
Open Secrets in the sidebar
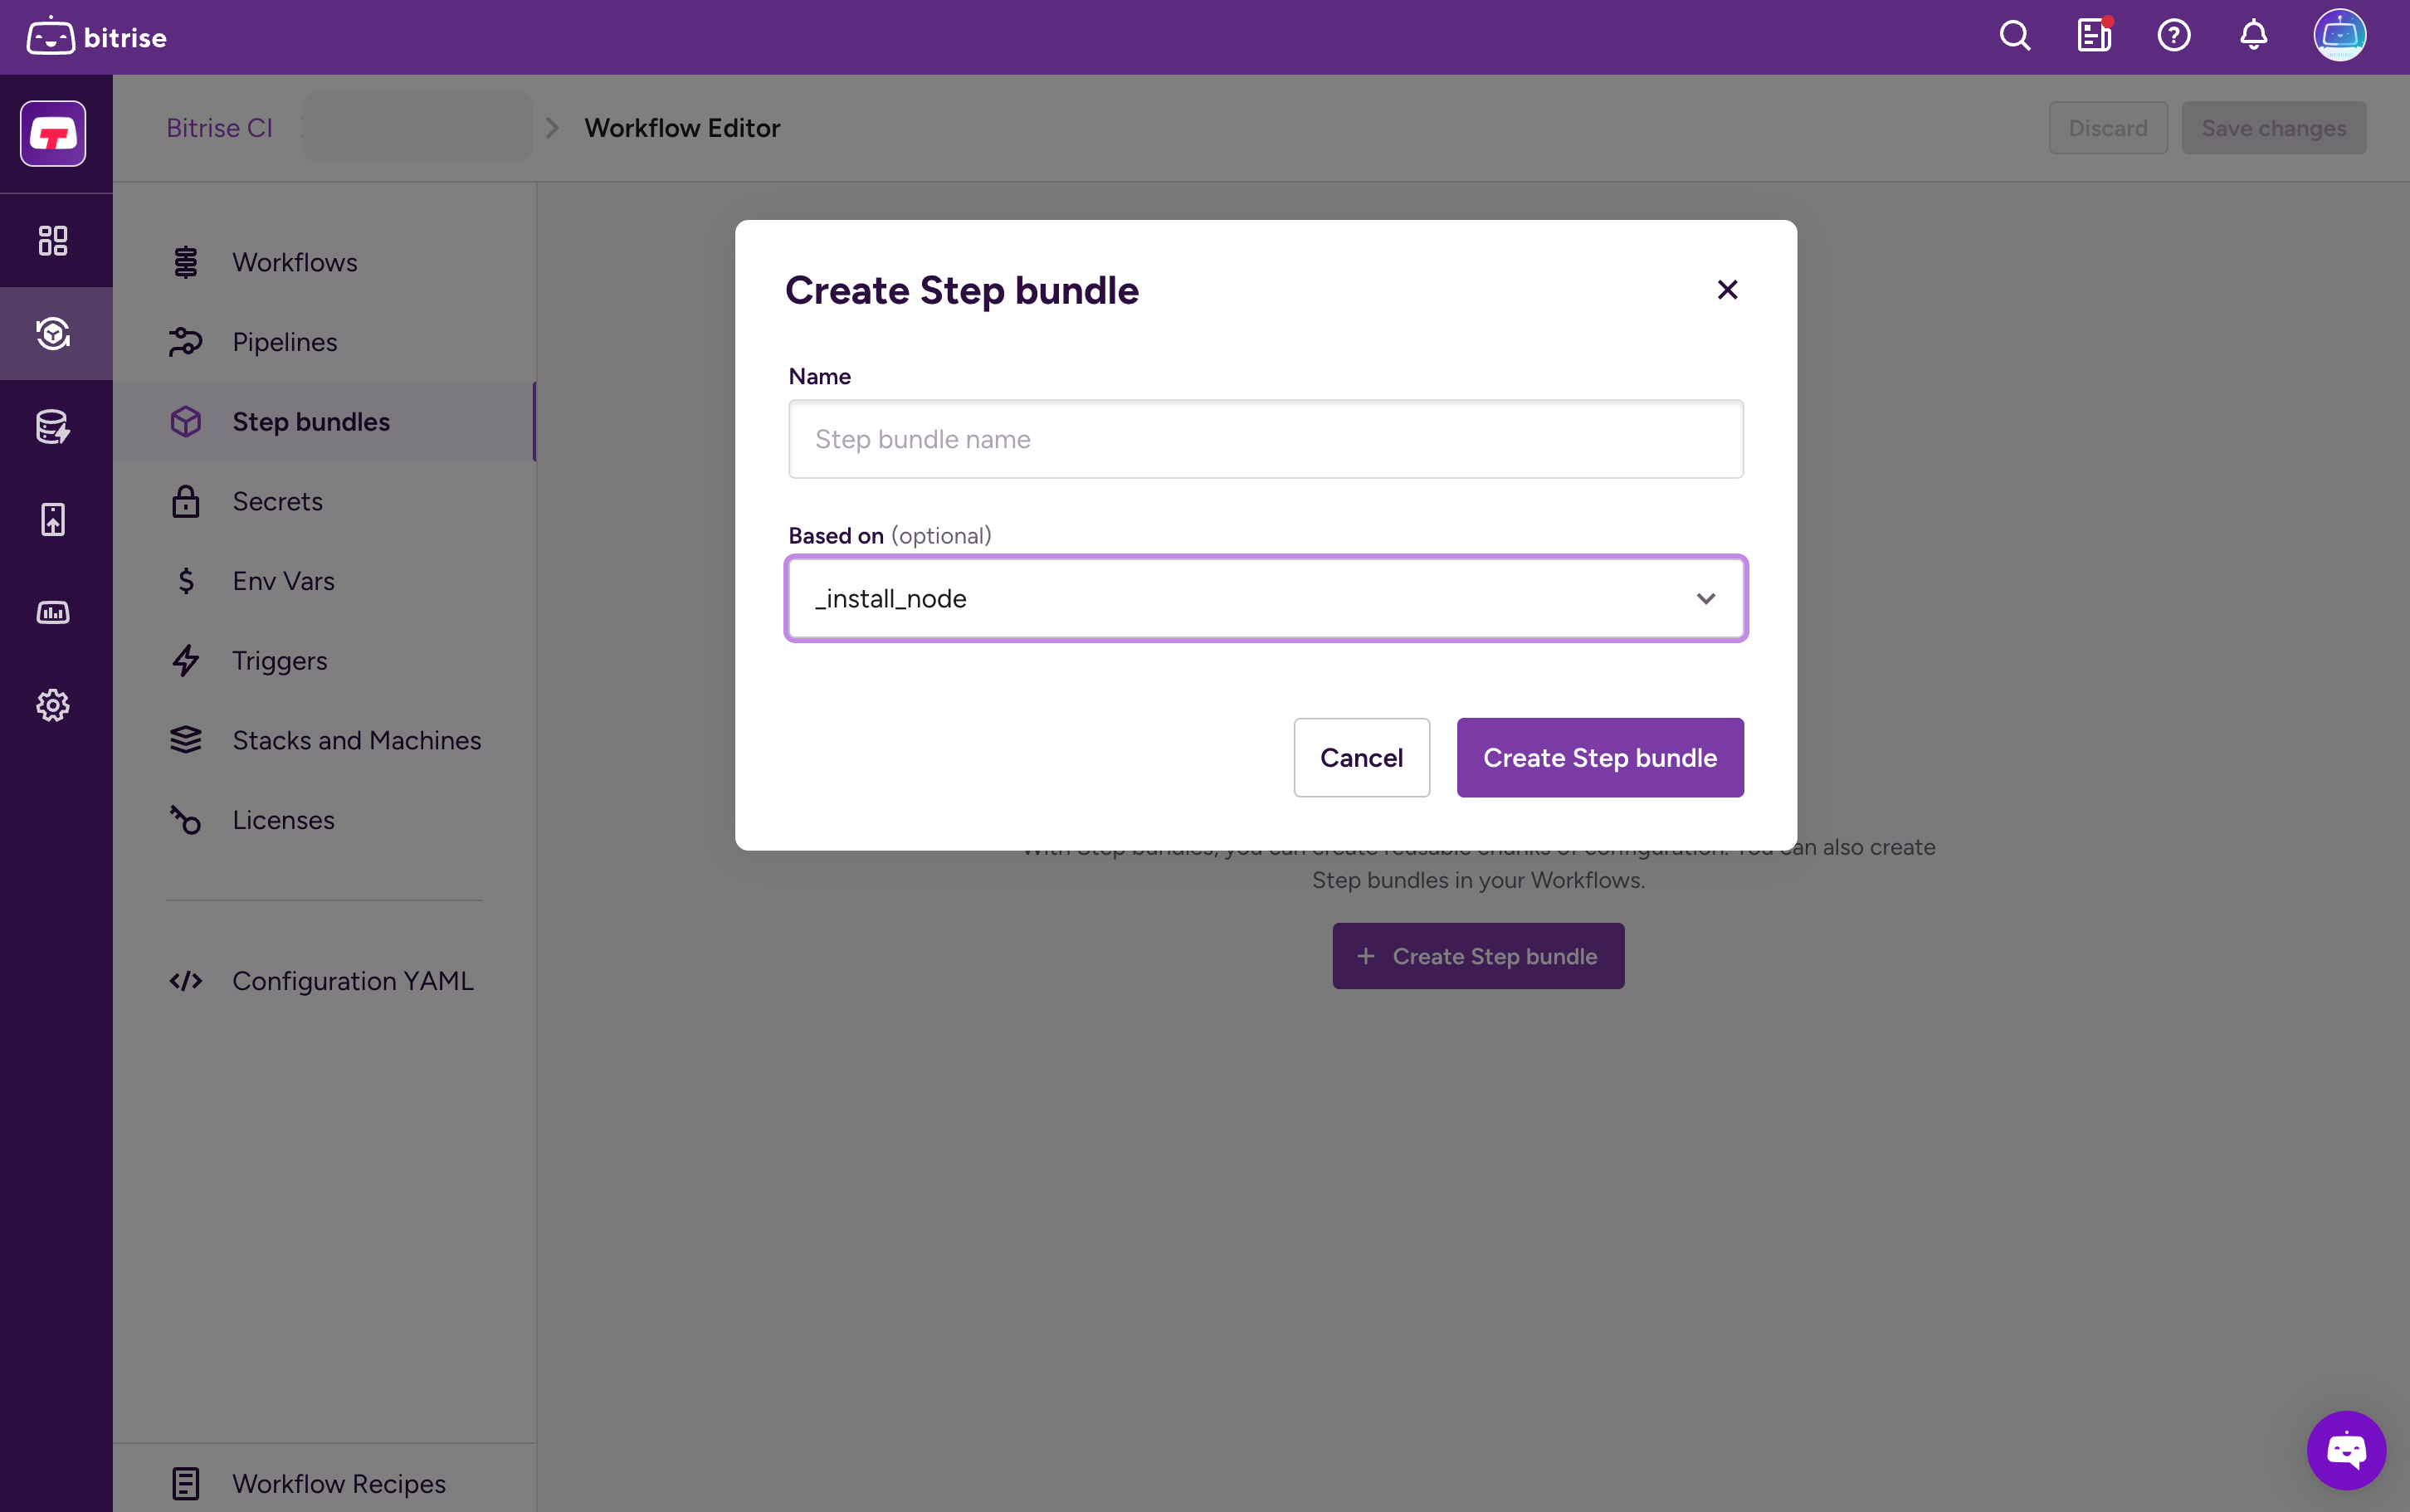click(277, 501)
